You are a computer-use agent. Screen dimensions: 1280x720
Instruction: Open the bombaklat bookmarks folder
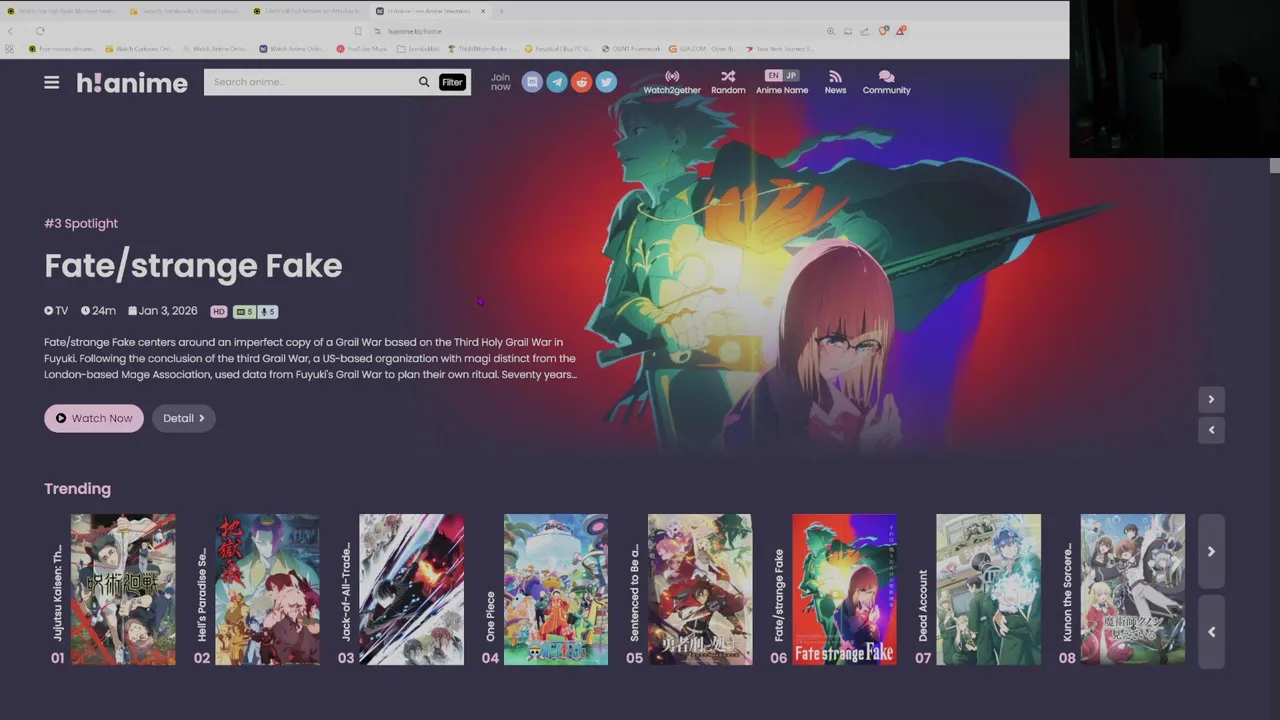point(418,48)
